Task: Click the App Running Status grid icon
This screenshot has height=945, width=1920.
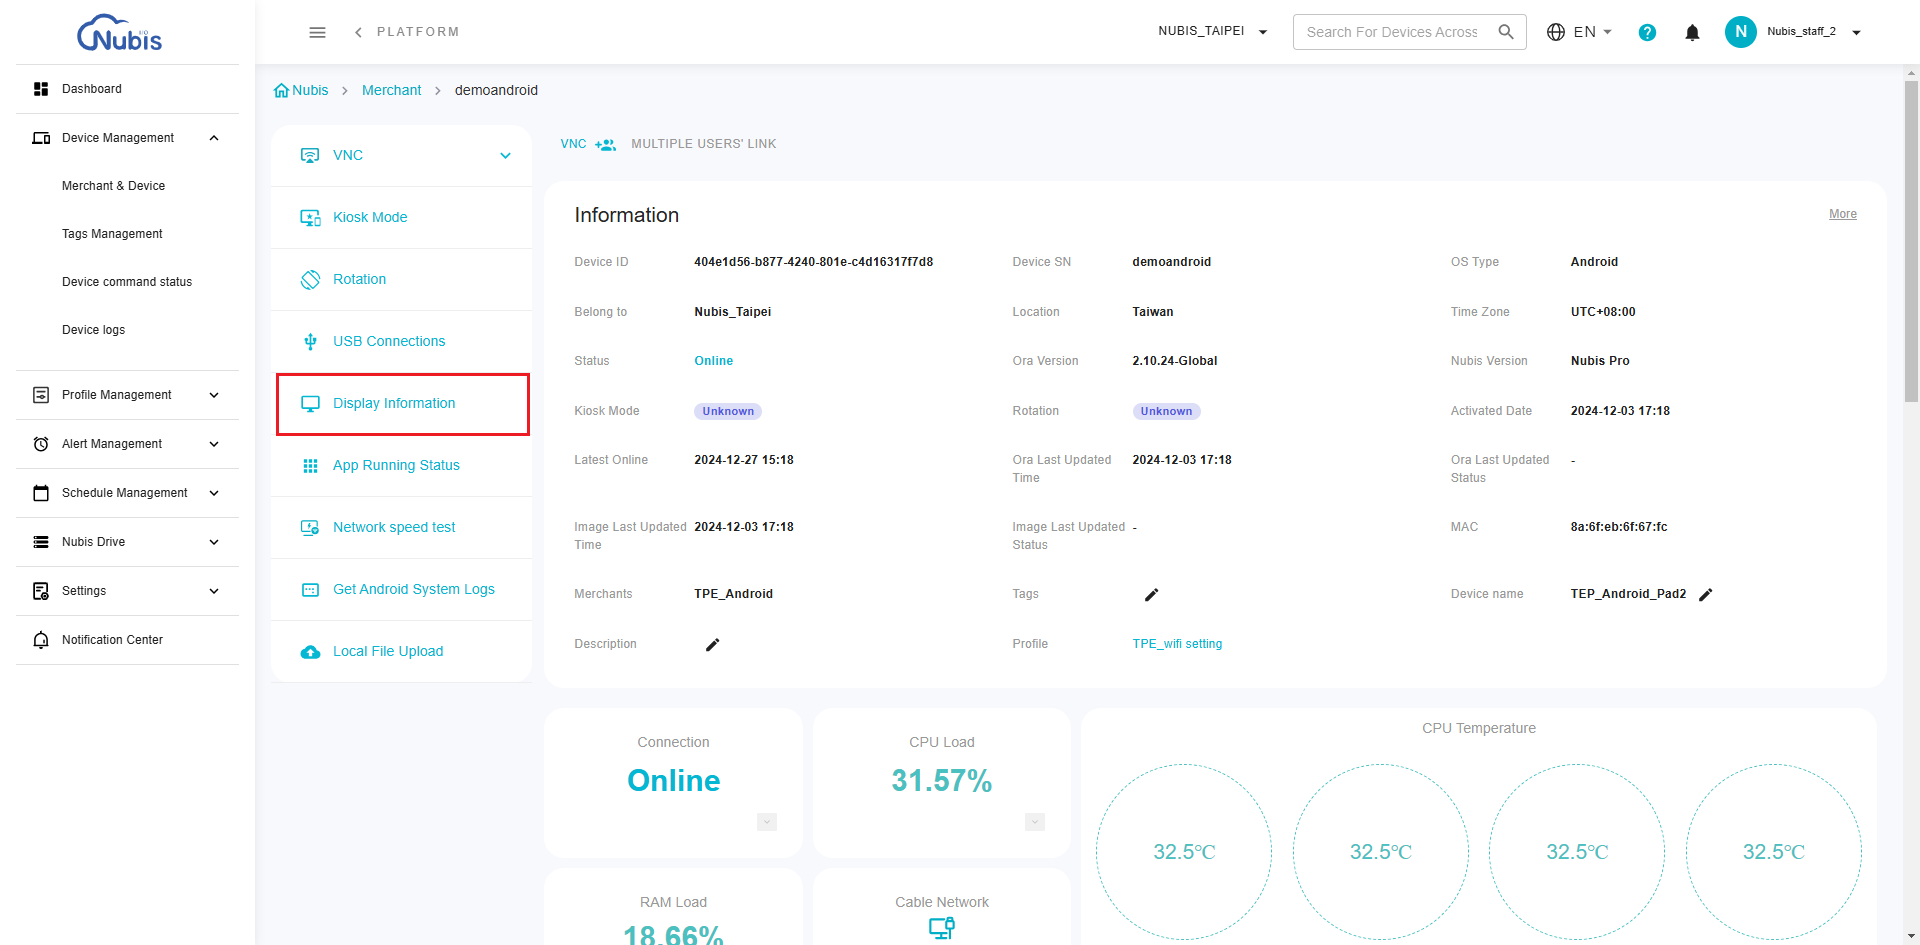Action: 310,465
